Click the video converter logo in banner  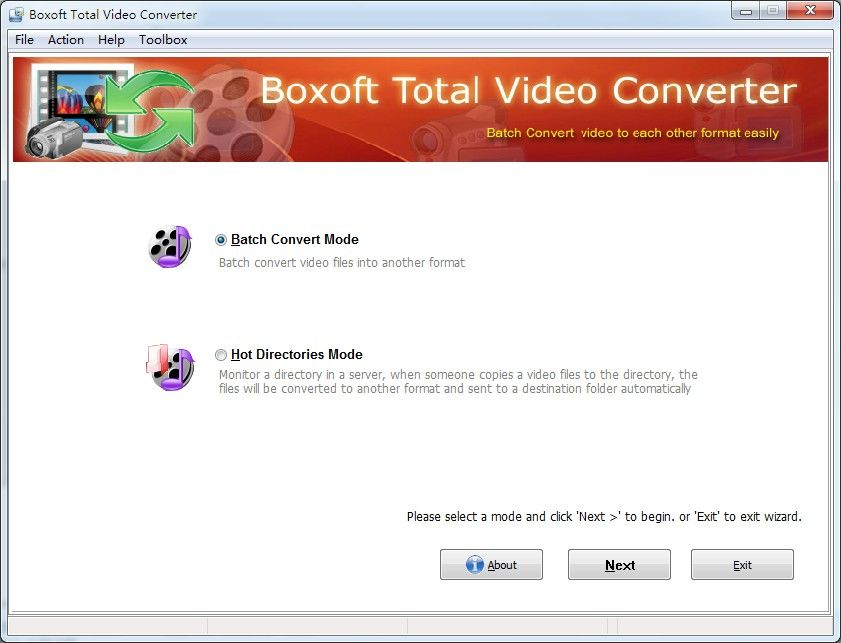(x=110, y=111)
